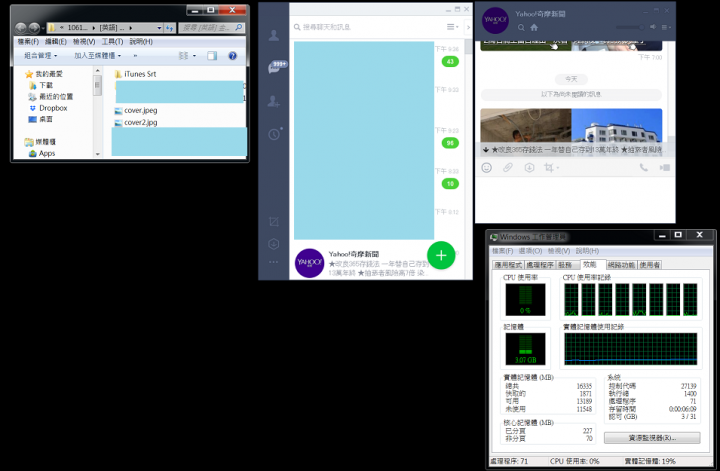This screenshot has width=720, height=471.
Task: Adjust volume slider in Yahoo chat header
Action: 630,27
